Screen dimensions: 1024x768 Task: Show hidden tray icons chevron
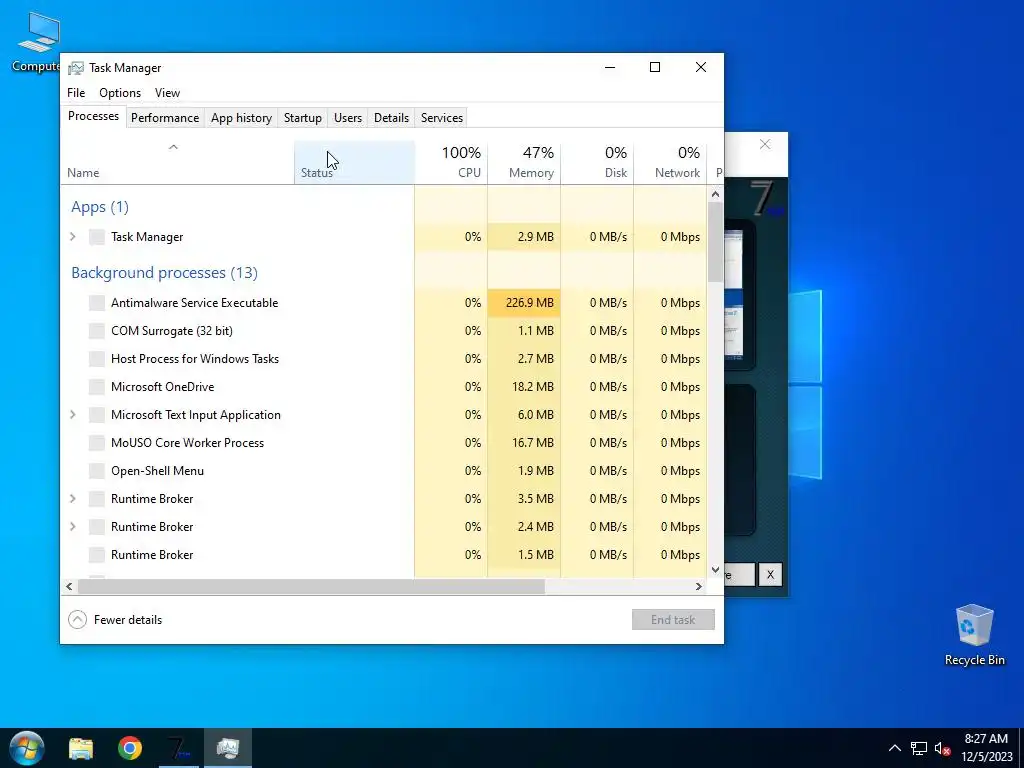tap(895, 748)
